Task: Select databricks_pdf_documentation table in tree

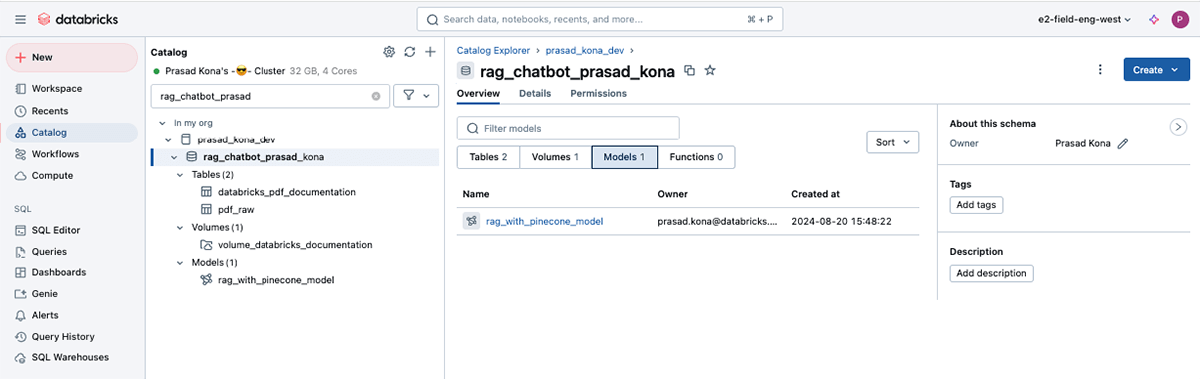Action: tap(286, 192)
